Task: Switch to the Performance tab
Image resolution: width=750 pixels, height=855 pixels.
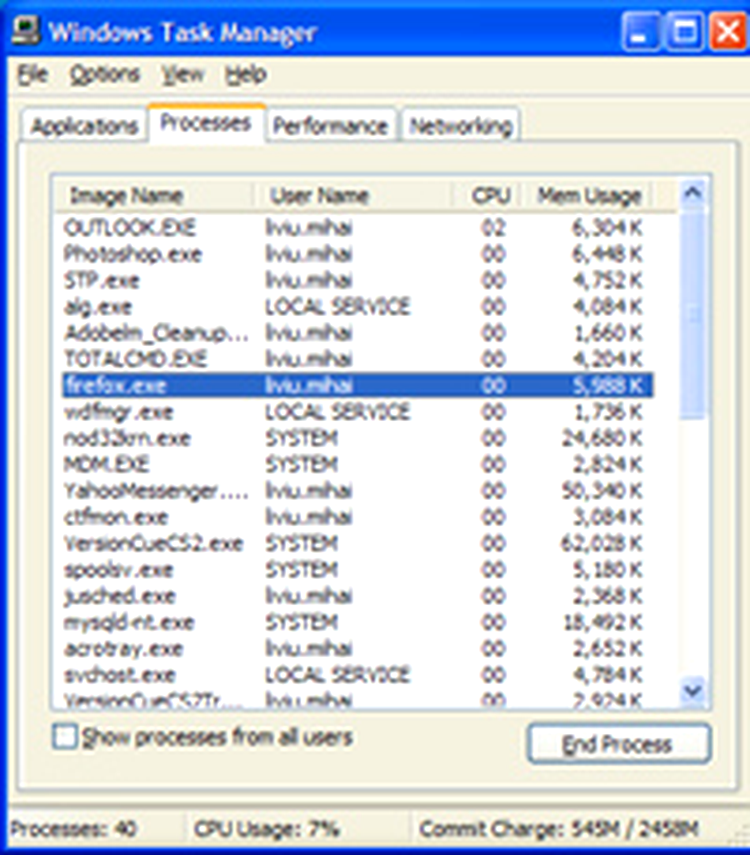Action: [331, 126]
